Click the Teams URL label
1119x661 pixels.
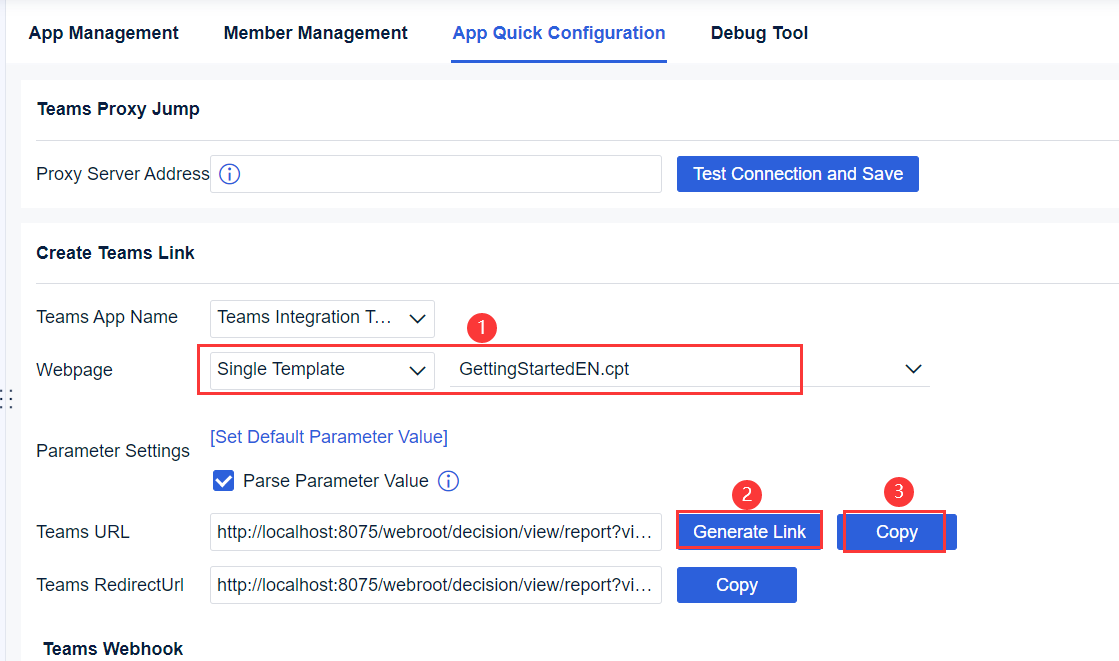pos(83,532)
